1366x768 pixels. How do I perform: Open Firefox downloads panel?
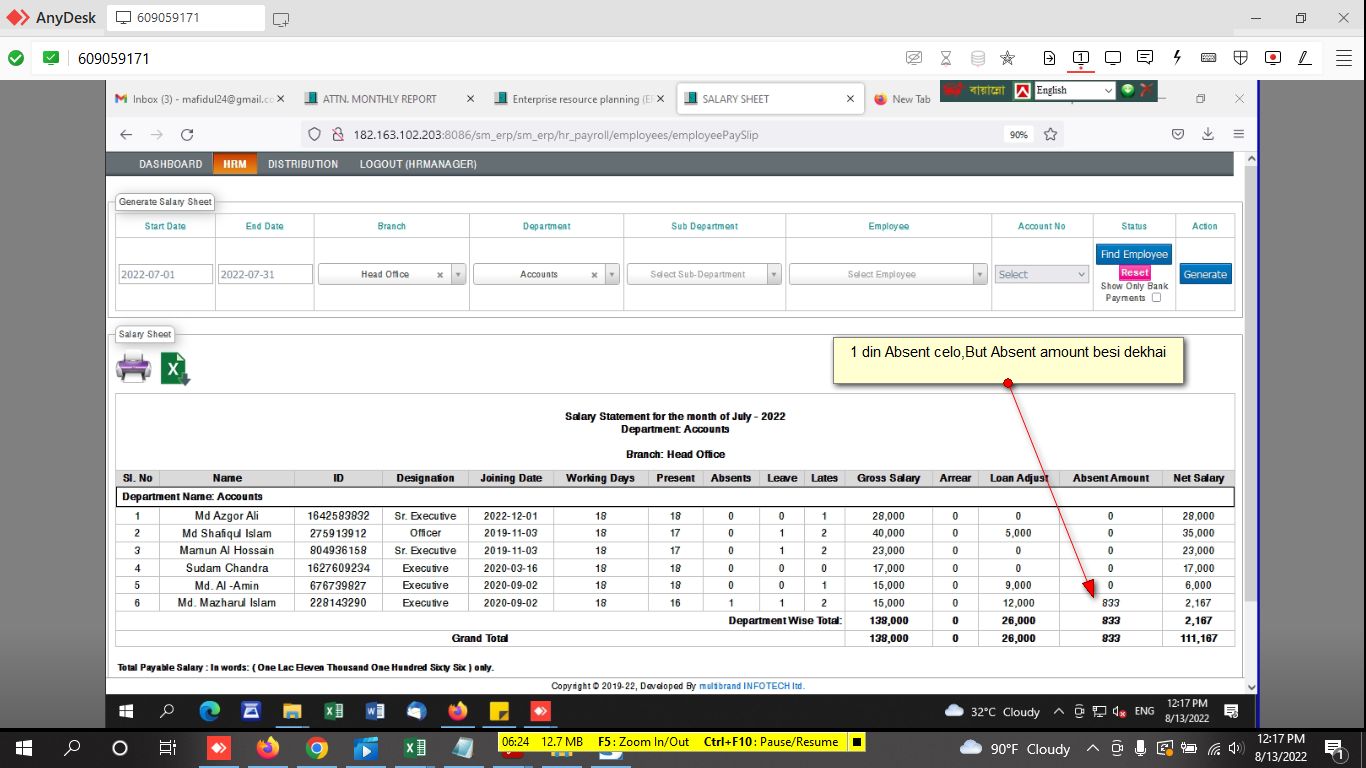[1208, 134]
